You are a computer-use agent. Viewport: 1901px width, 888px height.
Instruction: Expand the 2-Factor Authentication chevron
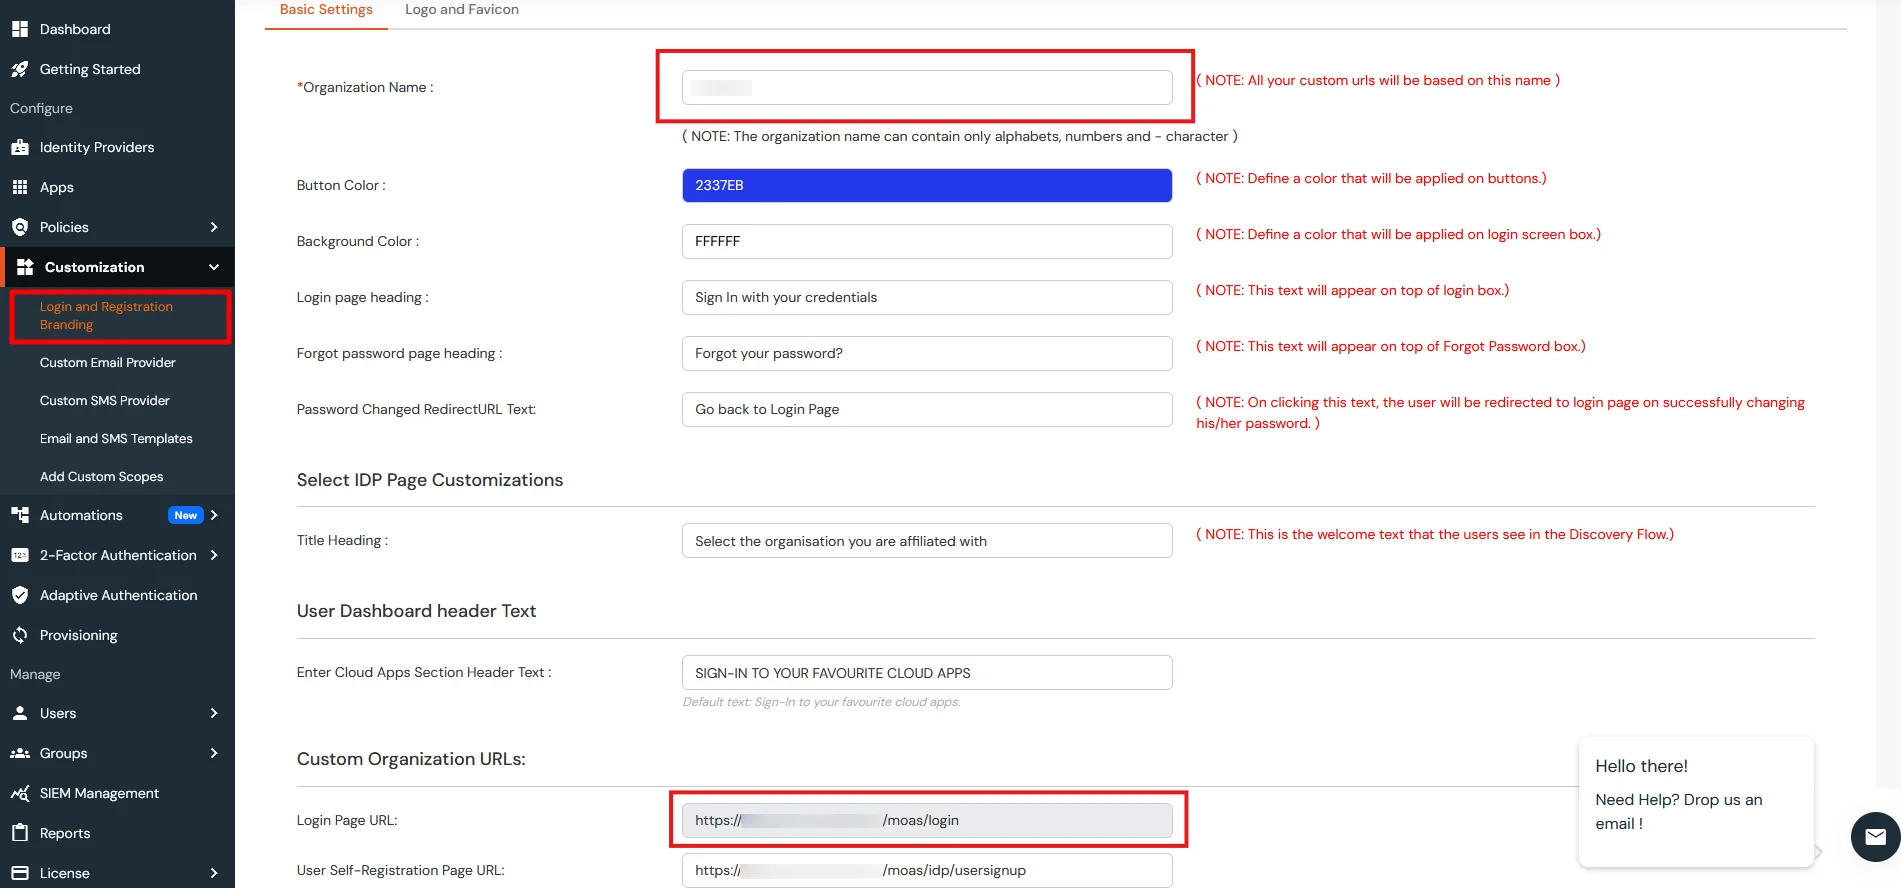(214, 555)
